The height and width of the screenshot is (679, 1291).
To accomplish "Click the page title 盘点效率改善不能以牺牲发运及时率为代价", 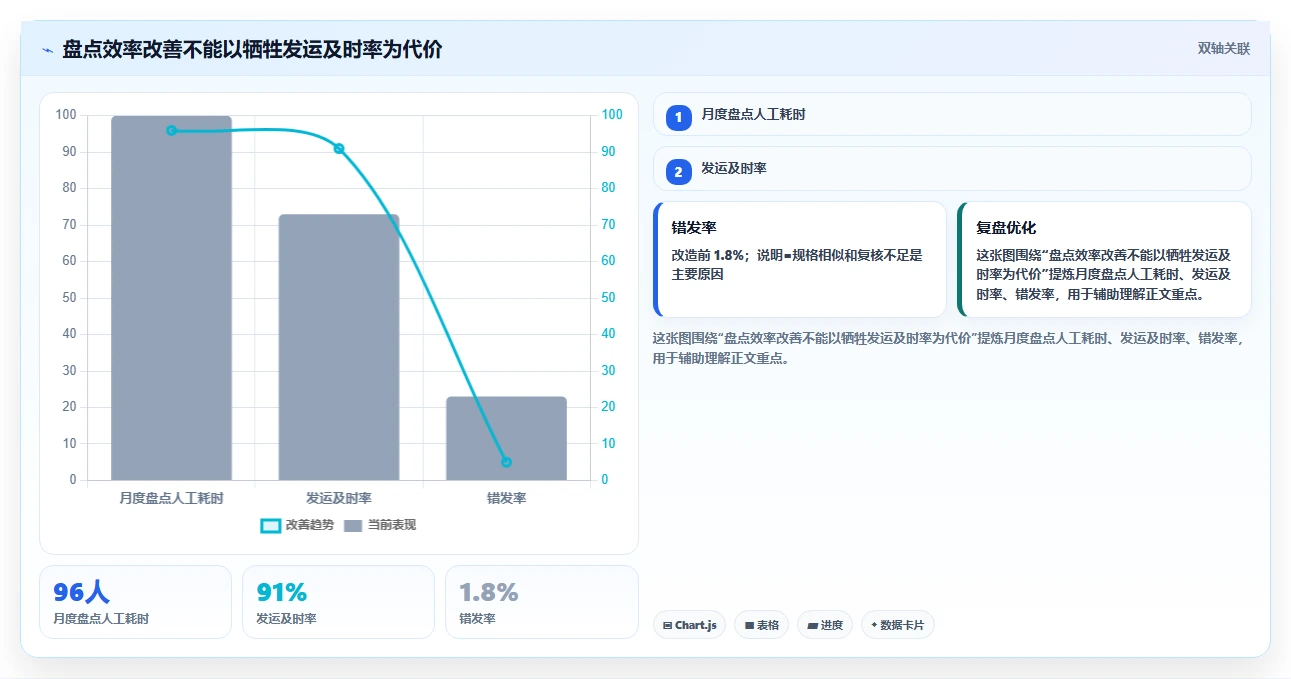I will tap(252, 50).
